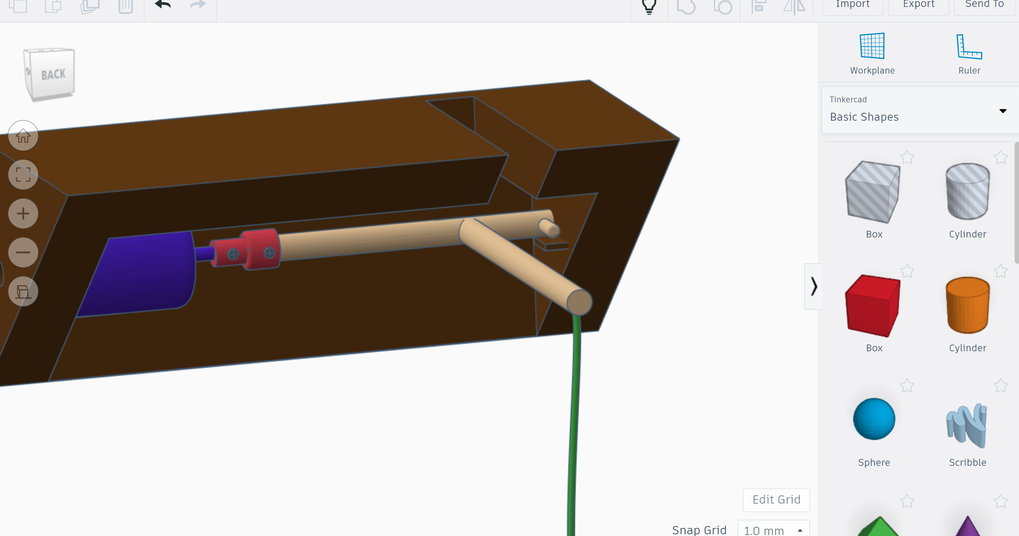Click the BACK view cube
1019x536 pixels.
click(50, 73)
